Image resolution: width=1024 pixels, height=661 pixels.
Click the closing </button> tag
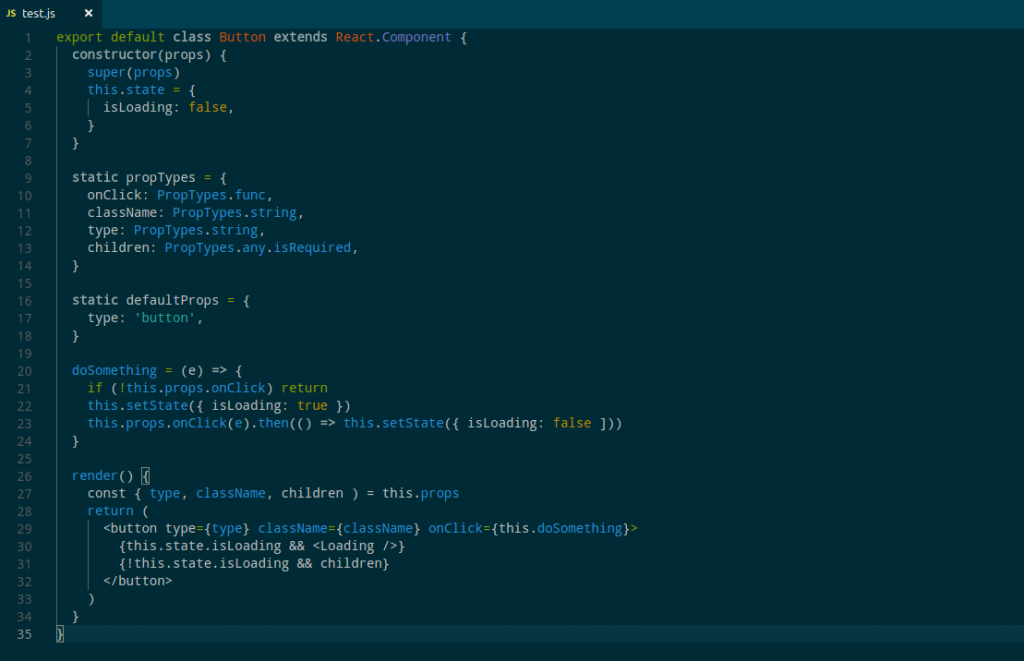tap(137, 581)
